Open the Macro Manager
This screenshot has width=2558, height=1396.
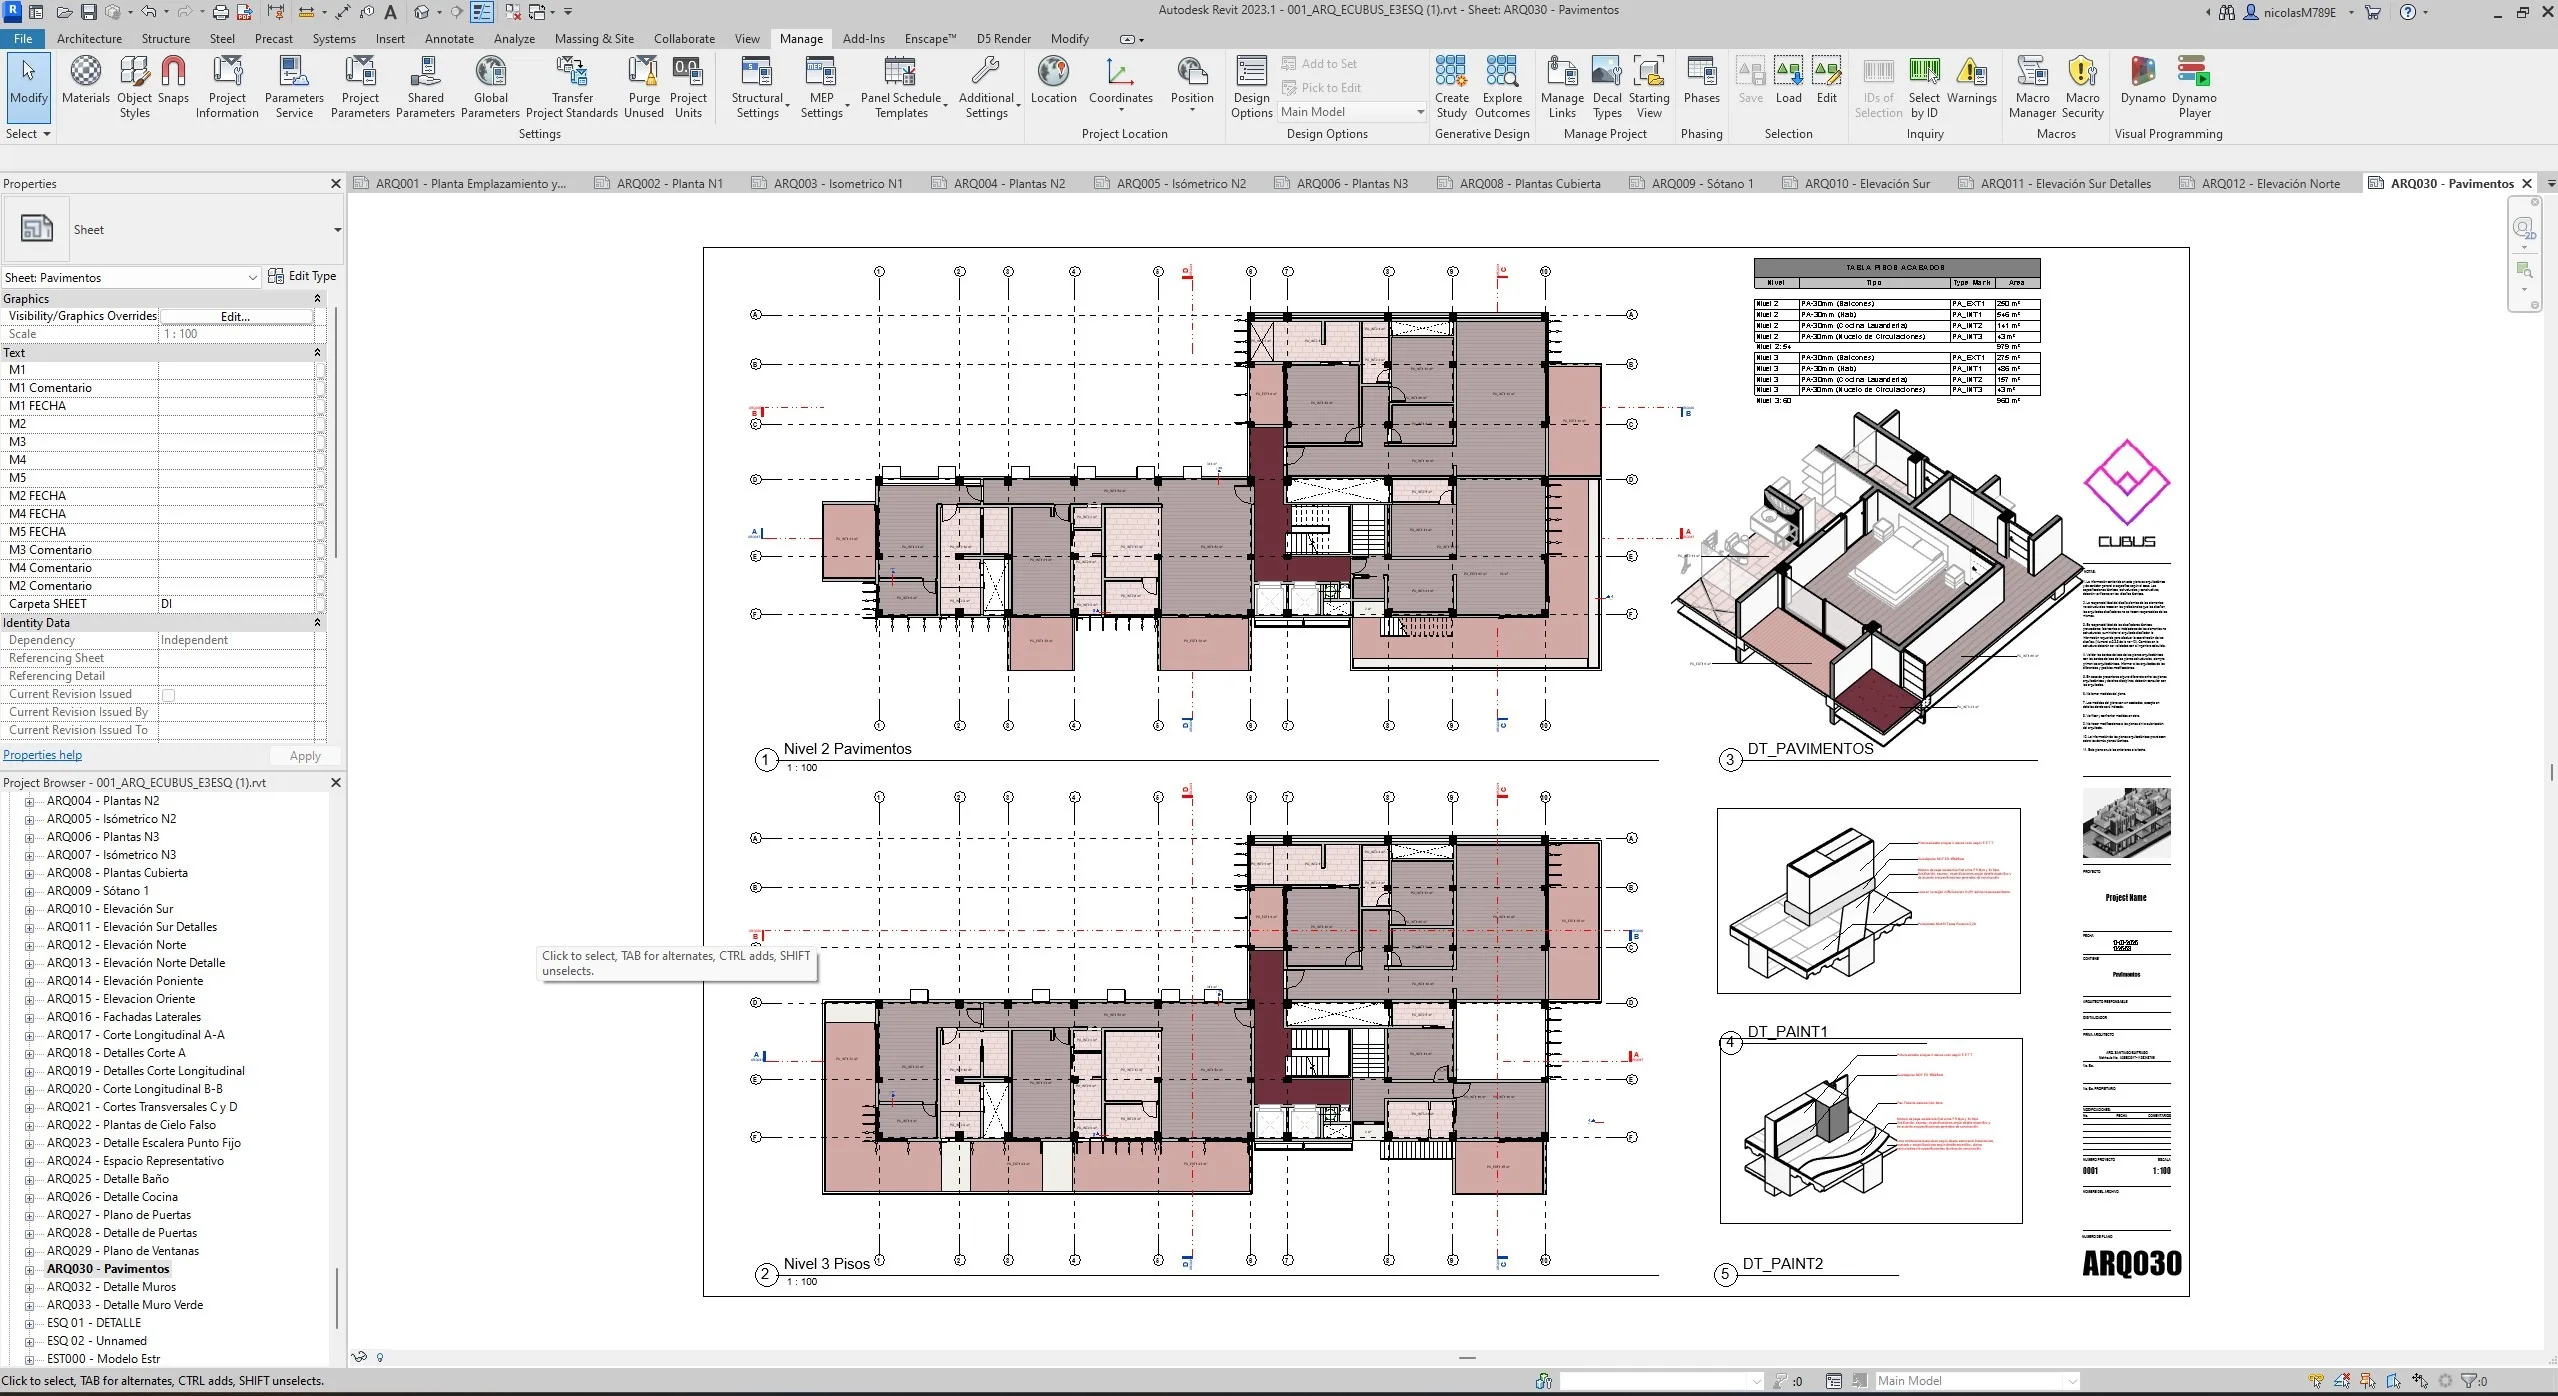click(x=2032, y=87)
